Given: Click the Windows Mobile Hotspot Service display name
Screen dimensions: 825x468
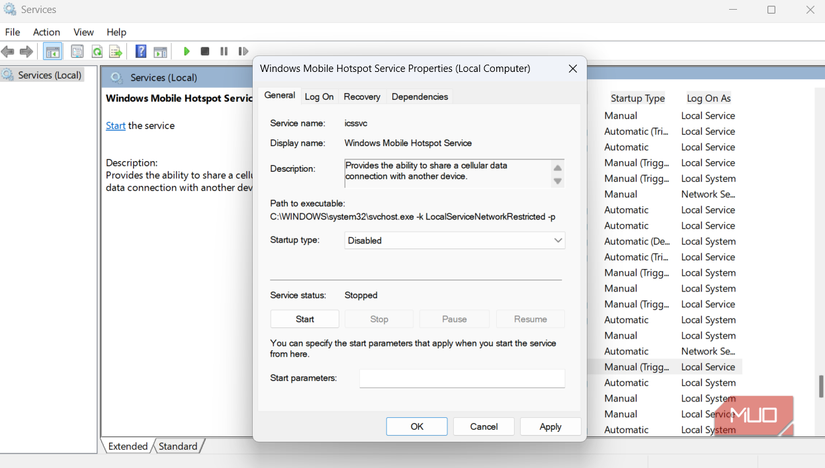Looking at the screenshot, I should (408, 143).
